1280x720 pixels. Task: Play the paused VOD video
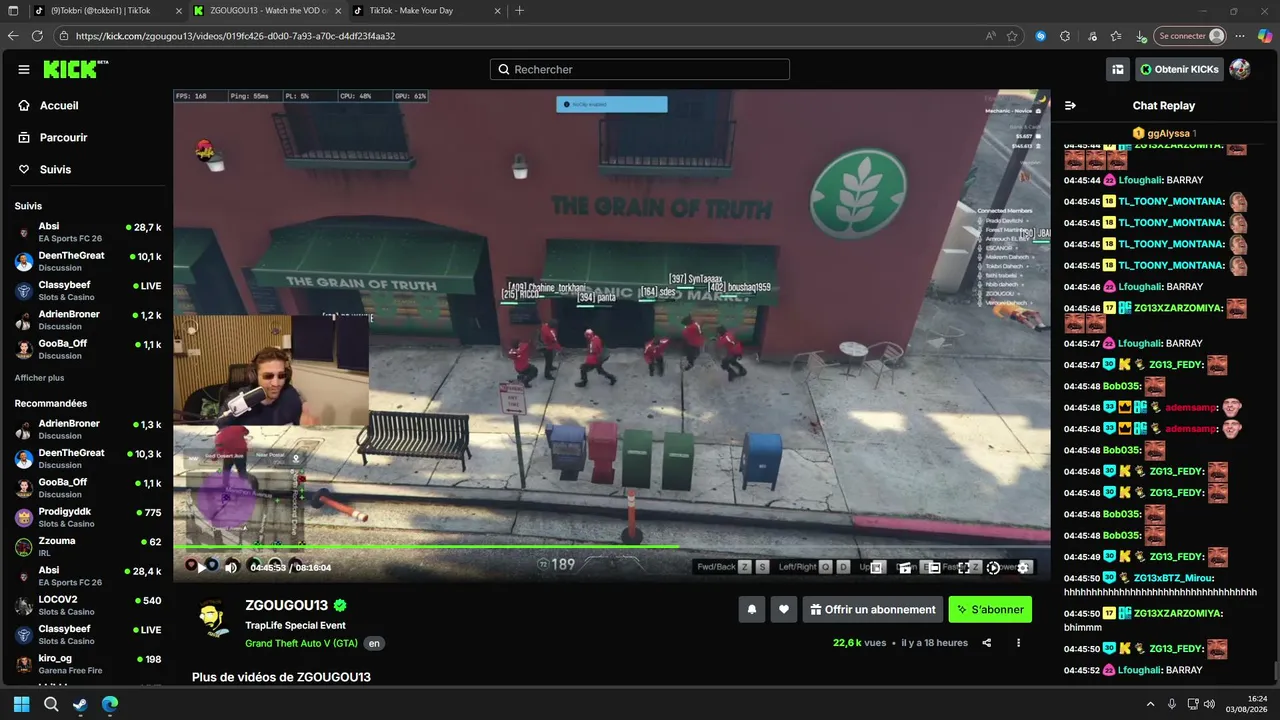[x=200, y=567]
